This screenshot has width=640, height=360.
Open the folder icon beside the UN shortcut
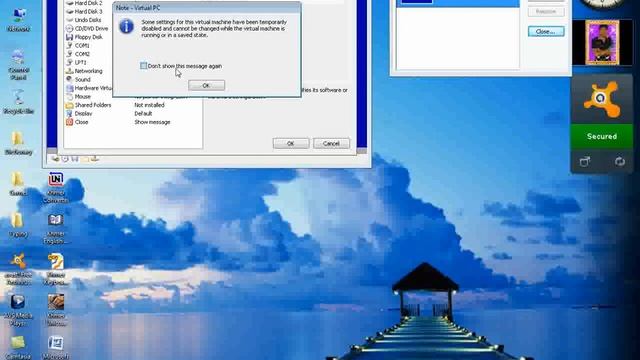click(18, 184)
